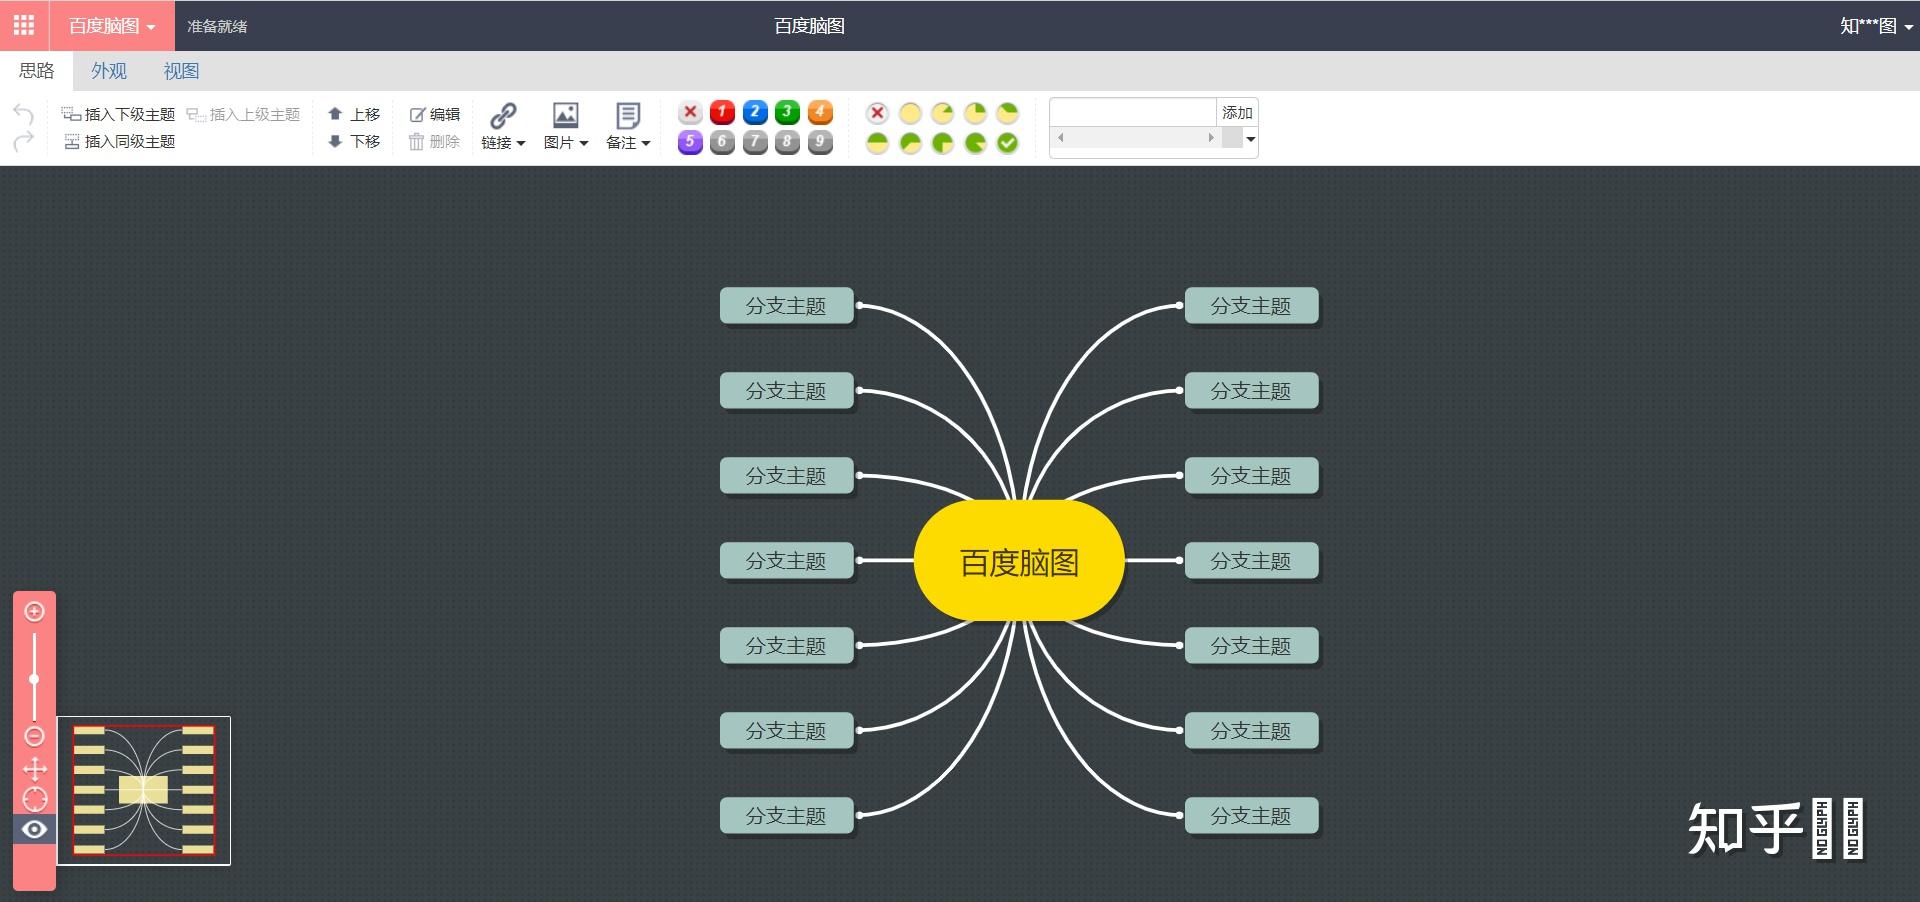Click 插入上级主题 button

pos(243,114)
